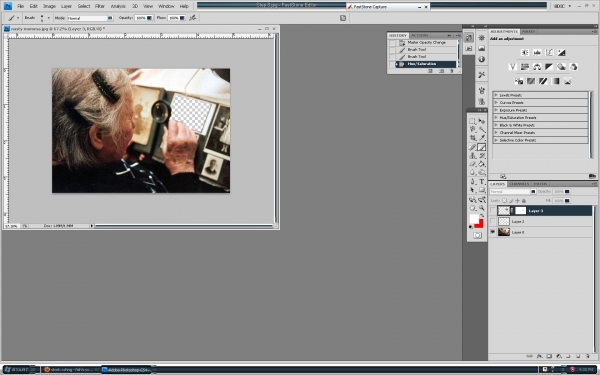The image size is (600, 375).
Task: Select the History Brush tool
Action: [482, 156]
